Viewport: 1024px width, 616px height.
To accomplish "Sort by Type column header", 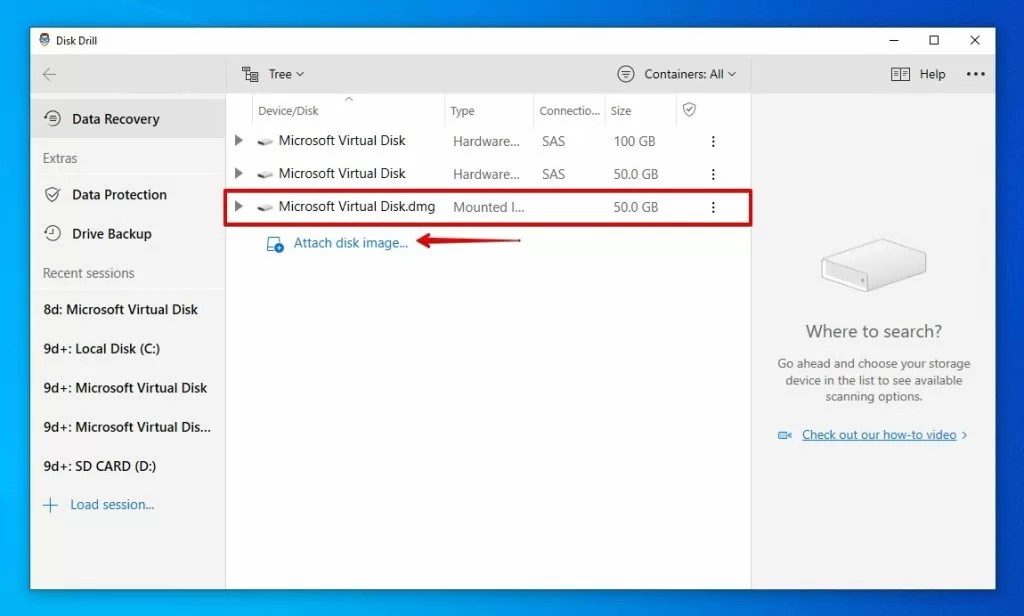I will 462,111.
